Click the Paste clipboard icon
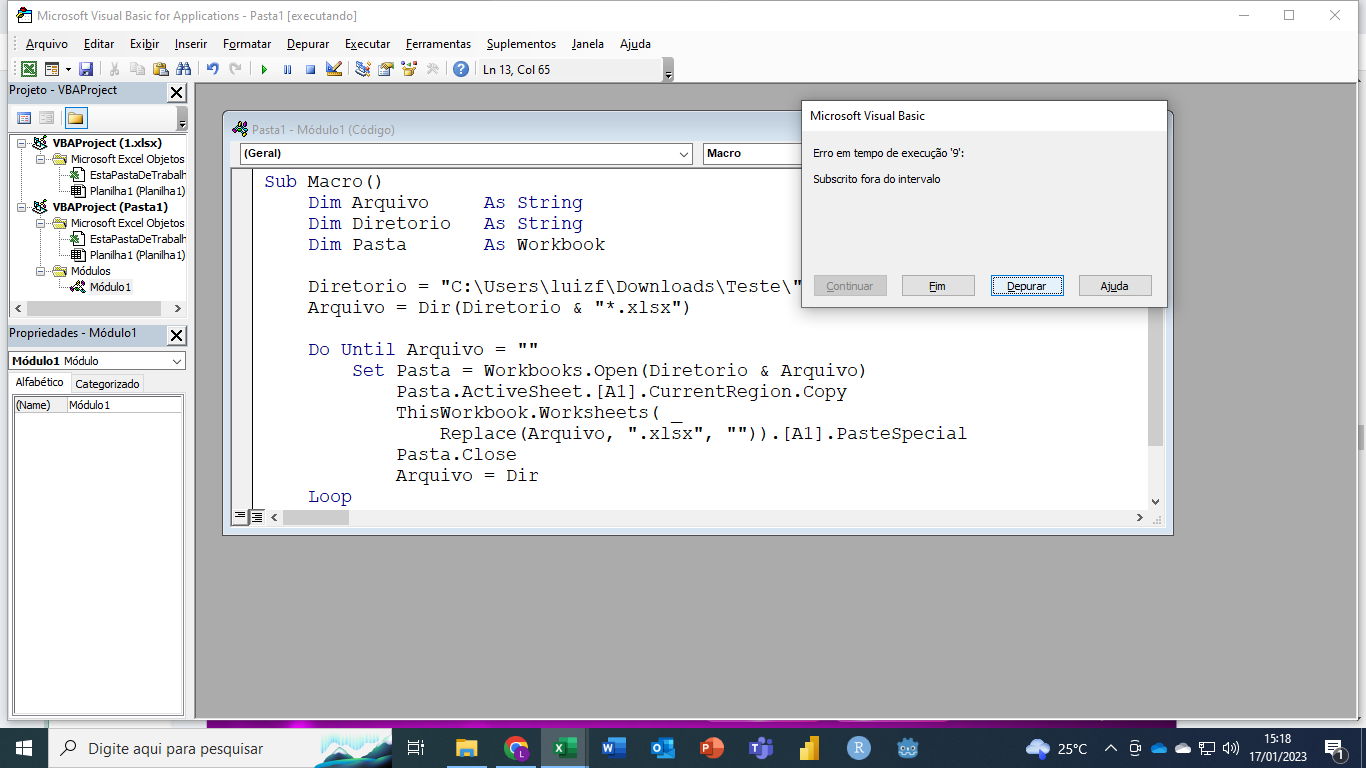 (x=160, y=69)
